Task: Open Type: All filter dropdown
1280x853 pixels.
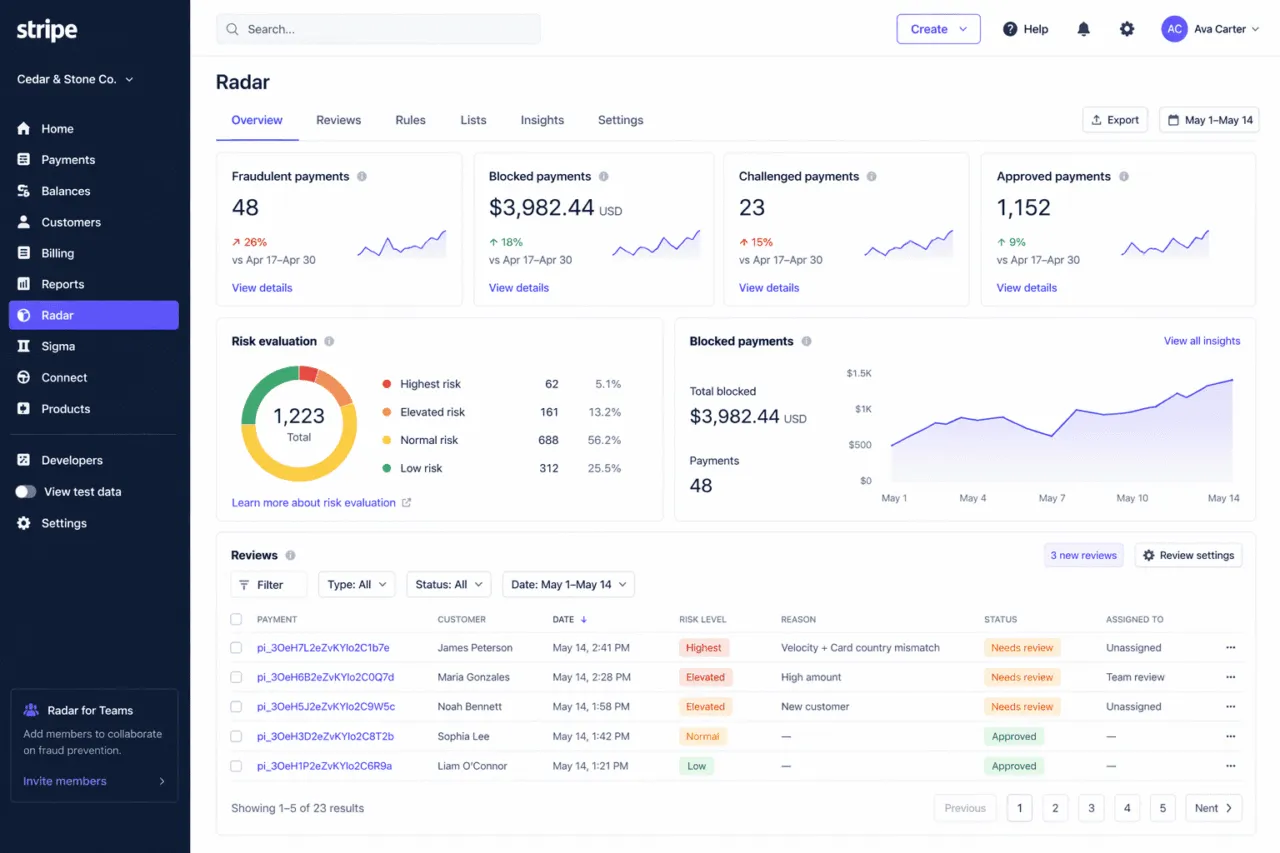Action: point(357,584)
